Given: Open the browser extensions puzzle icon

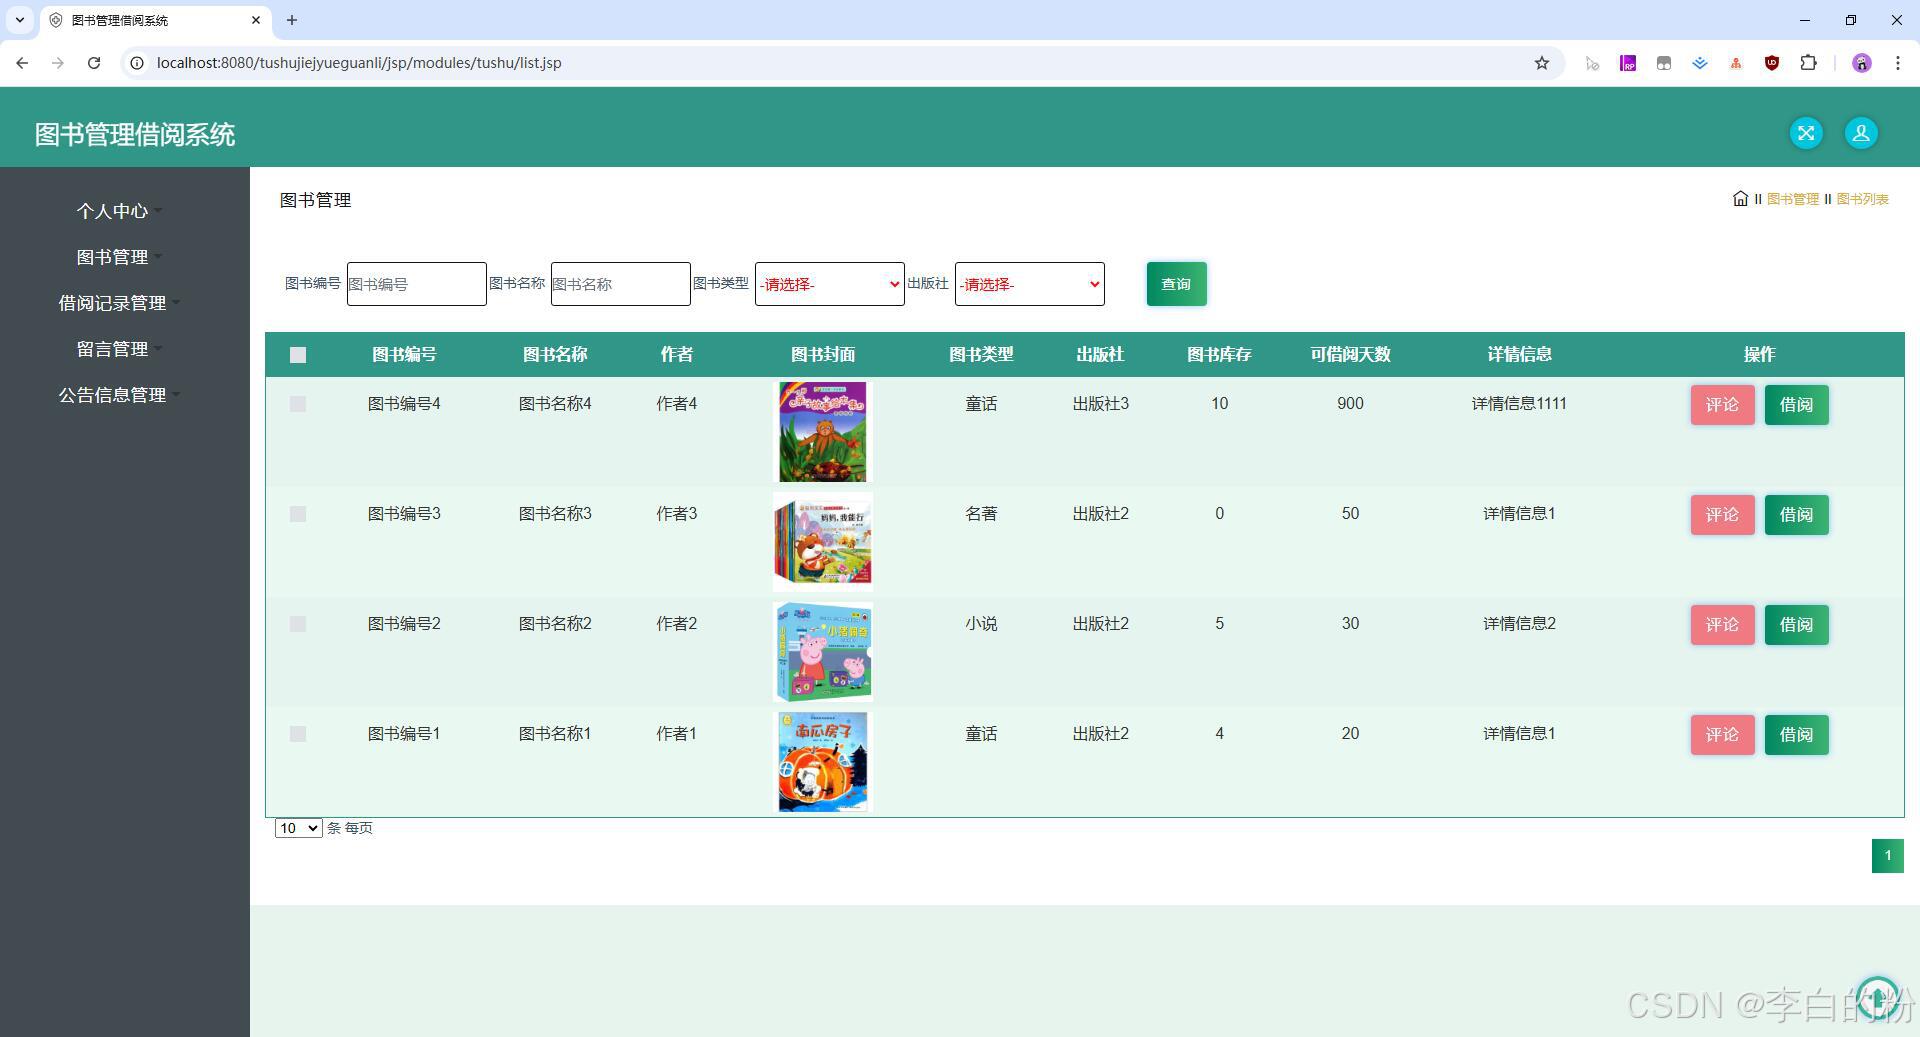Looking at the screenshot, I should click(1808, 63).
